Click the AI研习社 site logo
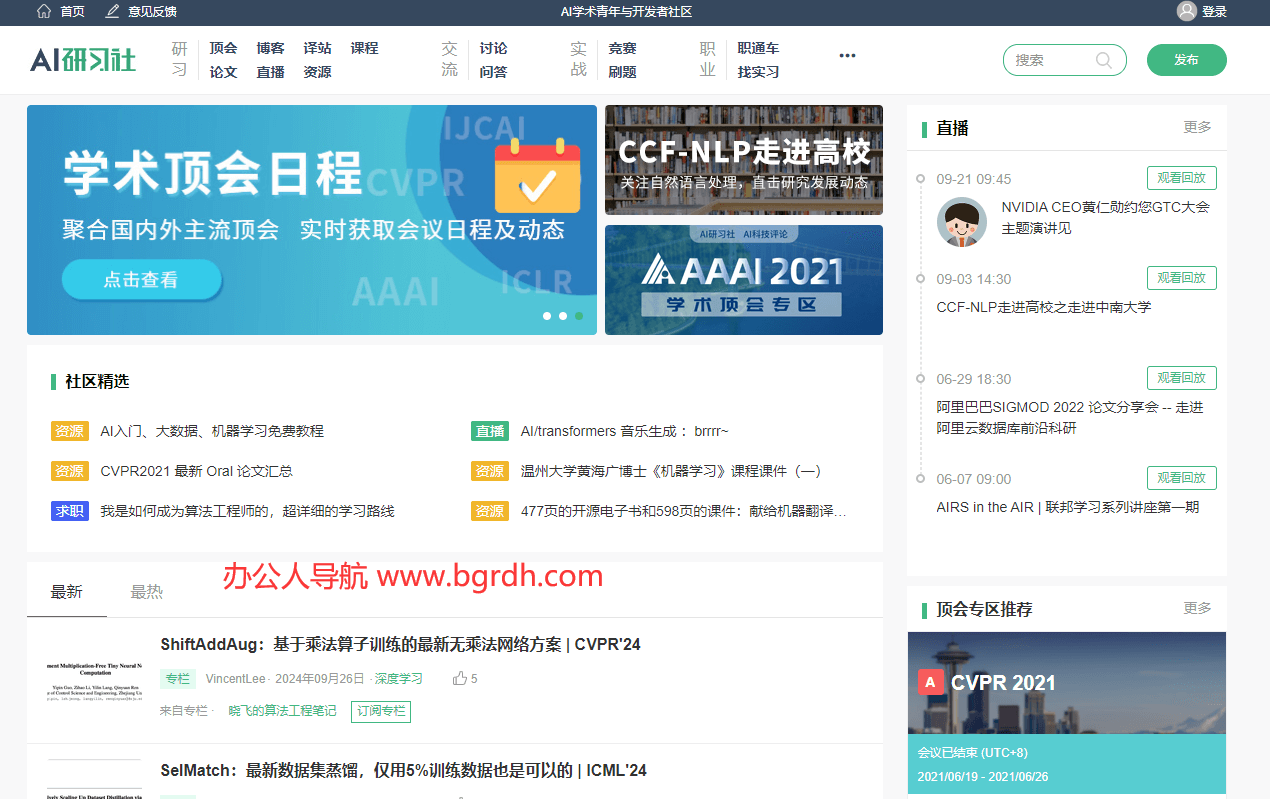The image size is (1270, 799). [83, 59]
